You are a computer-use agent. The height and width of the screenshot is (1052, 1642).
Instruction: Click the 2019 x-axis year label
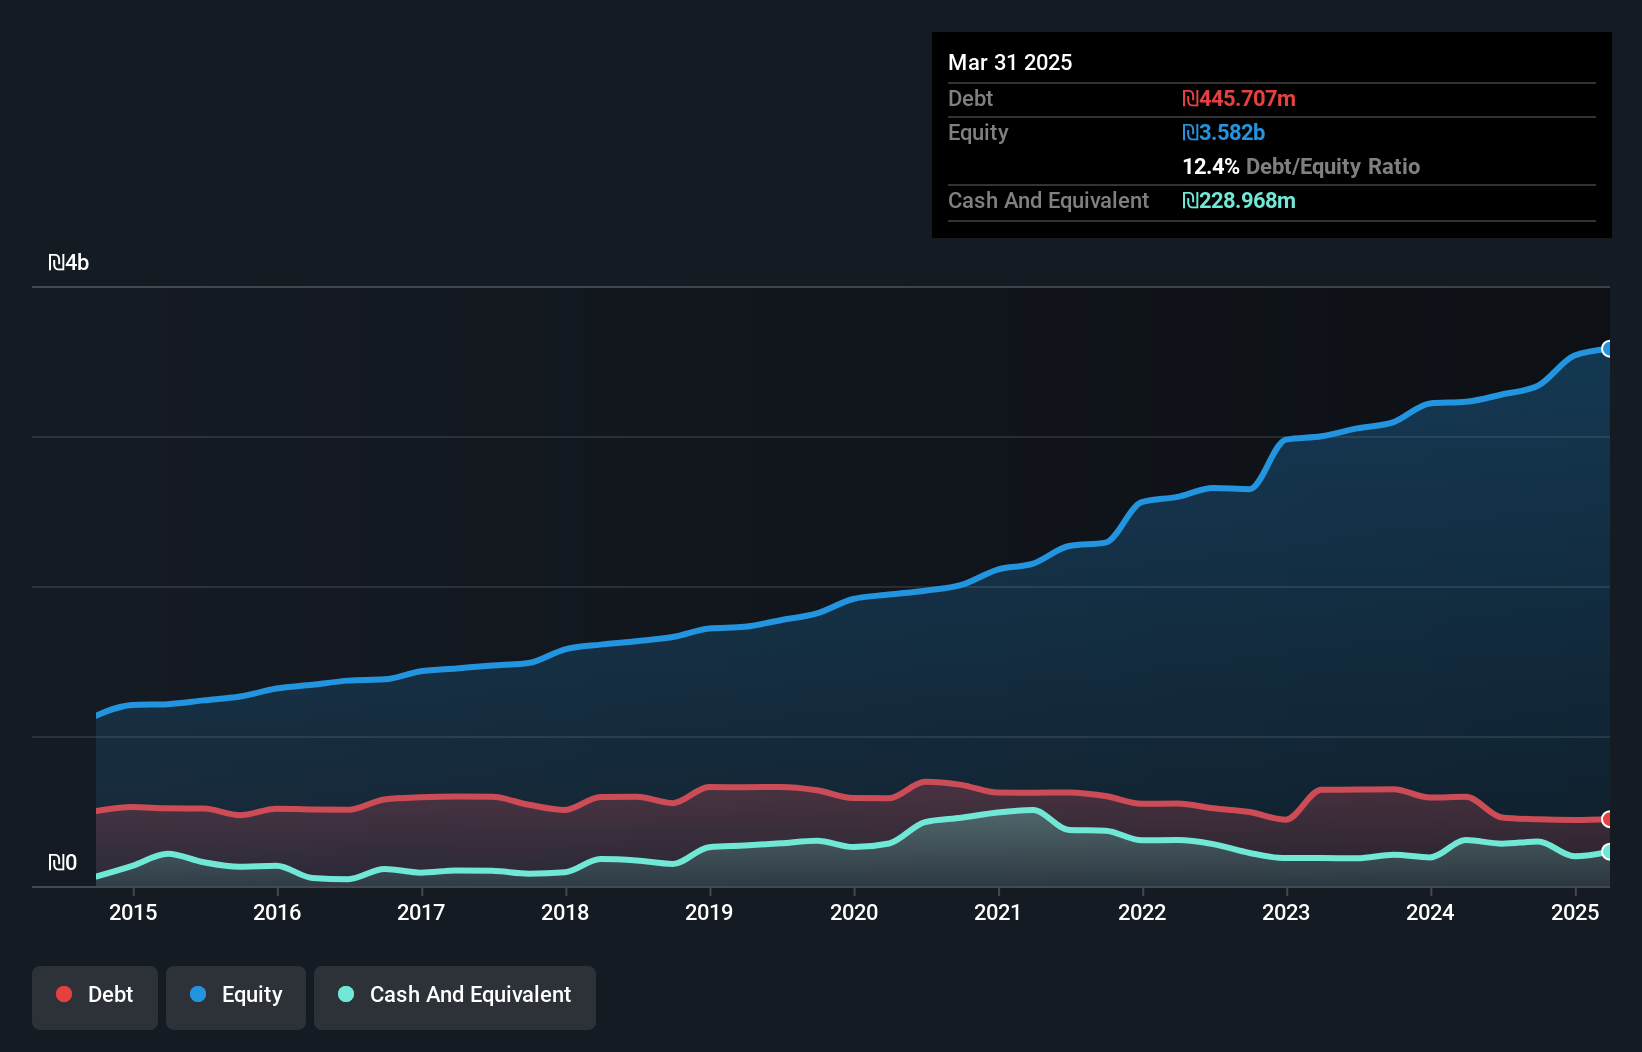(x=709, y=912)
